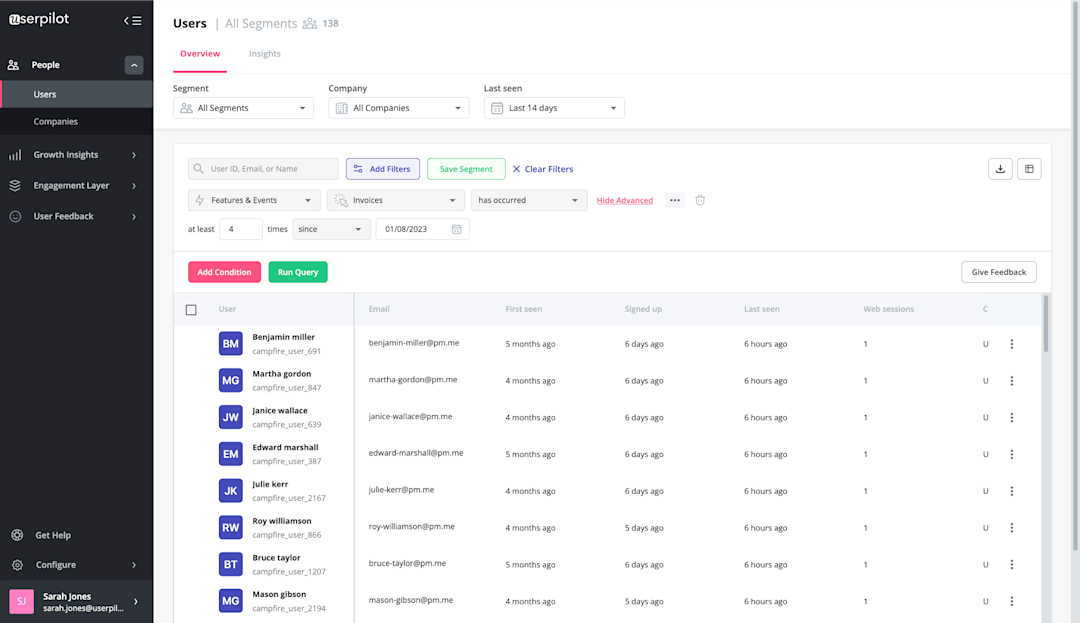This screenshot has height=623, width=1080.
Task: Click the table's vertical scrollbar
Action: click(x=1046, y=324)
